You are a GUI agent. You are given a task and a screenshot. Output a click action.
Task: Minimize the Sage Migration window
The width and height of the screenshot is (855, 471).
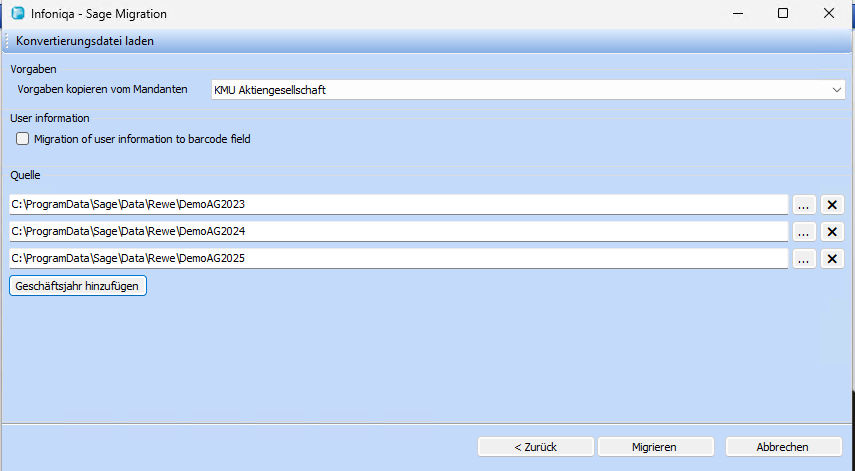click(737, 14)
